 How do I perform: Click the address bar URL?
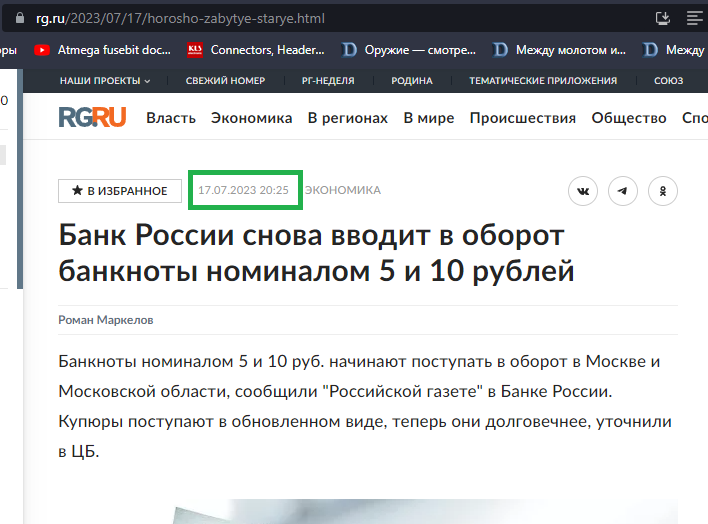pos(180,19)
